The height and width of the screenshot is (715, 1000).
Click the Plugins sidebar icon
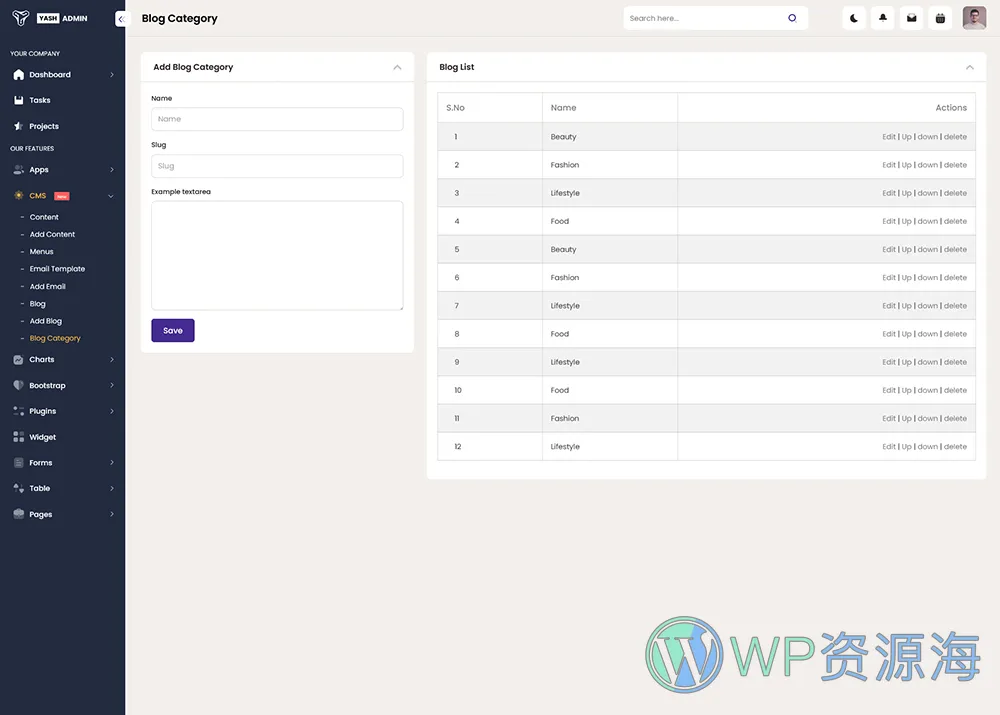coord(18,411)
